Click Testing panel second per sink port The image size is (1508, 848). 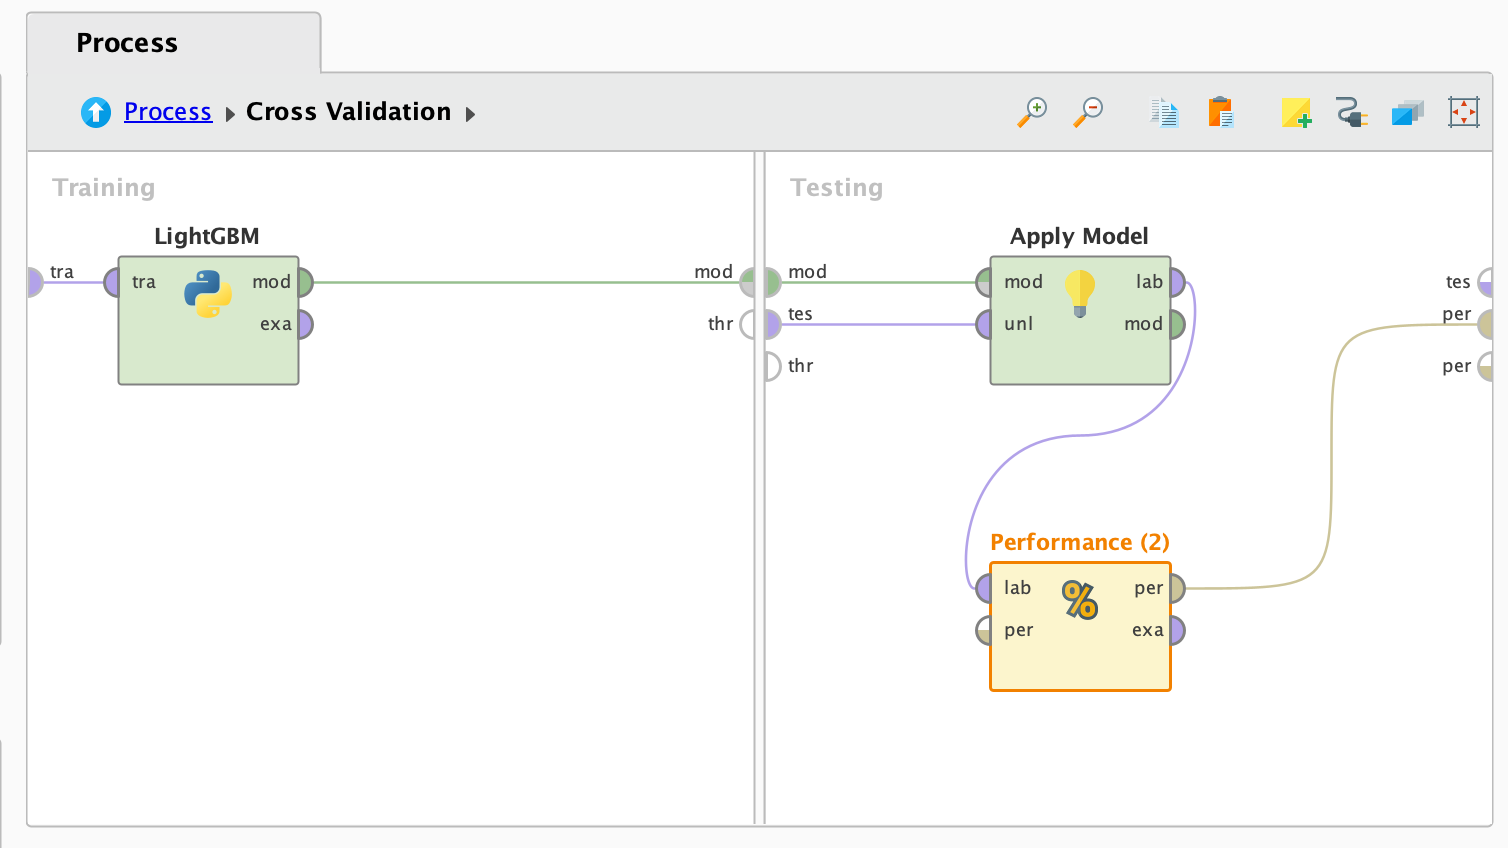pos(1485,366)
